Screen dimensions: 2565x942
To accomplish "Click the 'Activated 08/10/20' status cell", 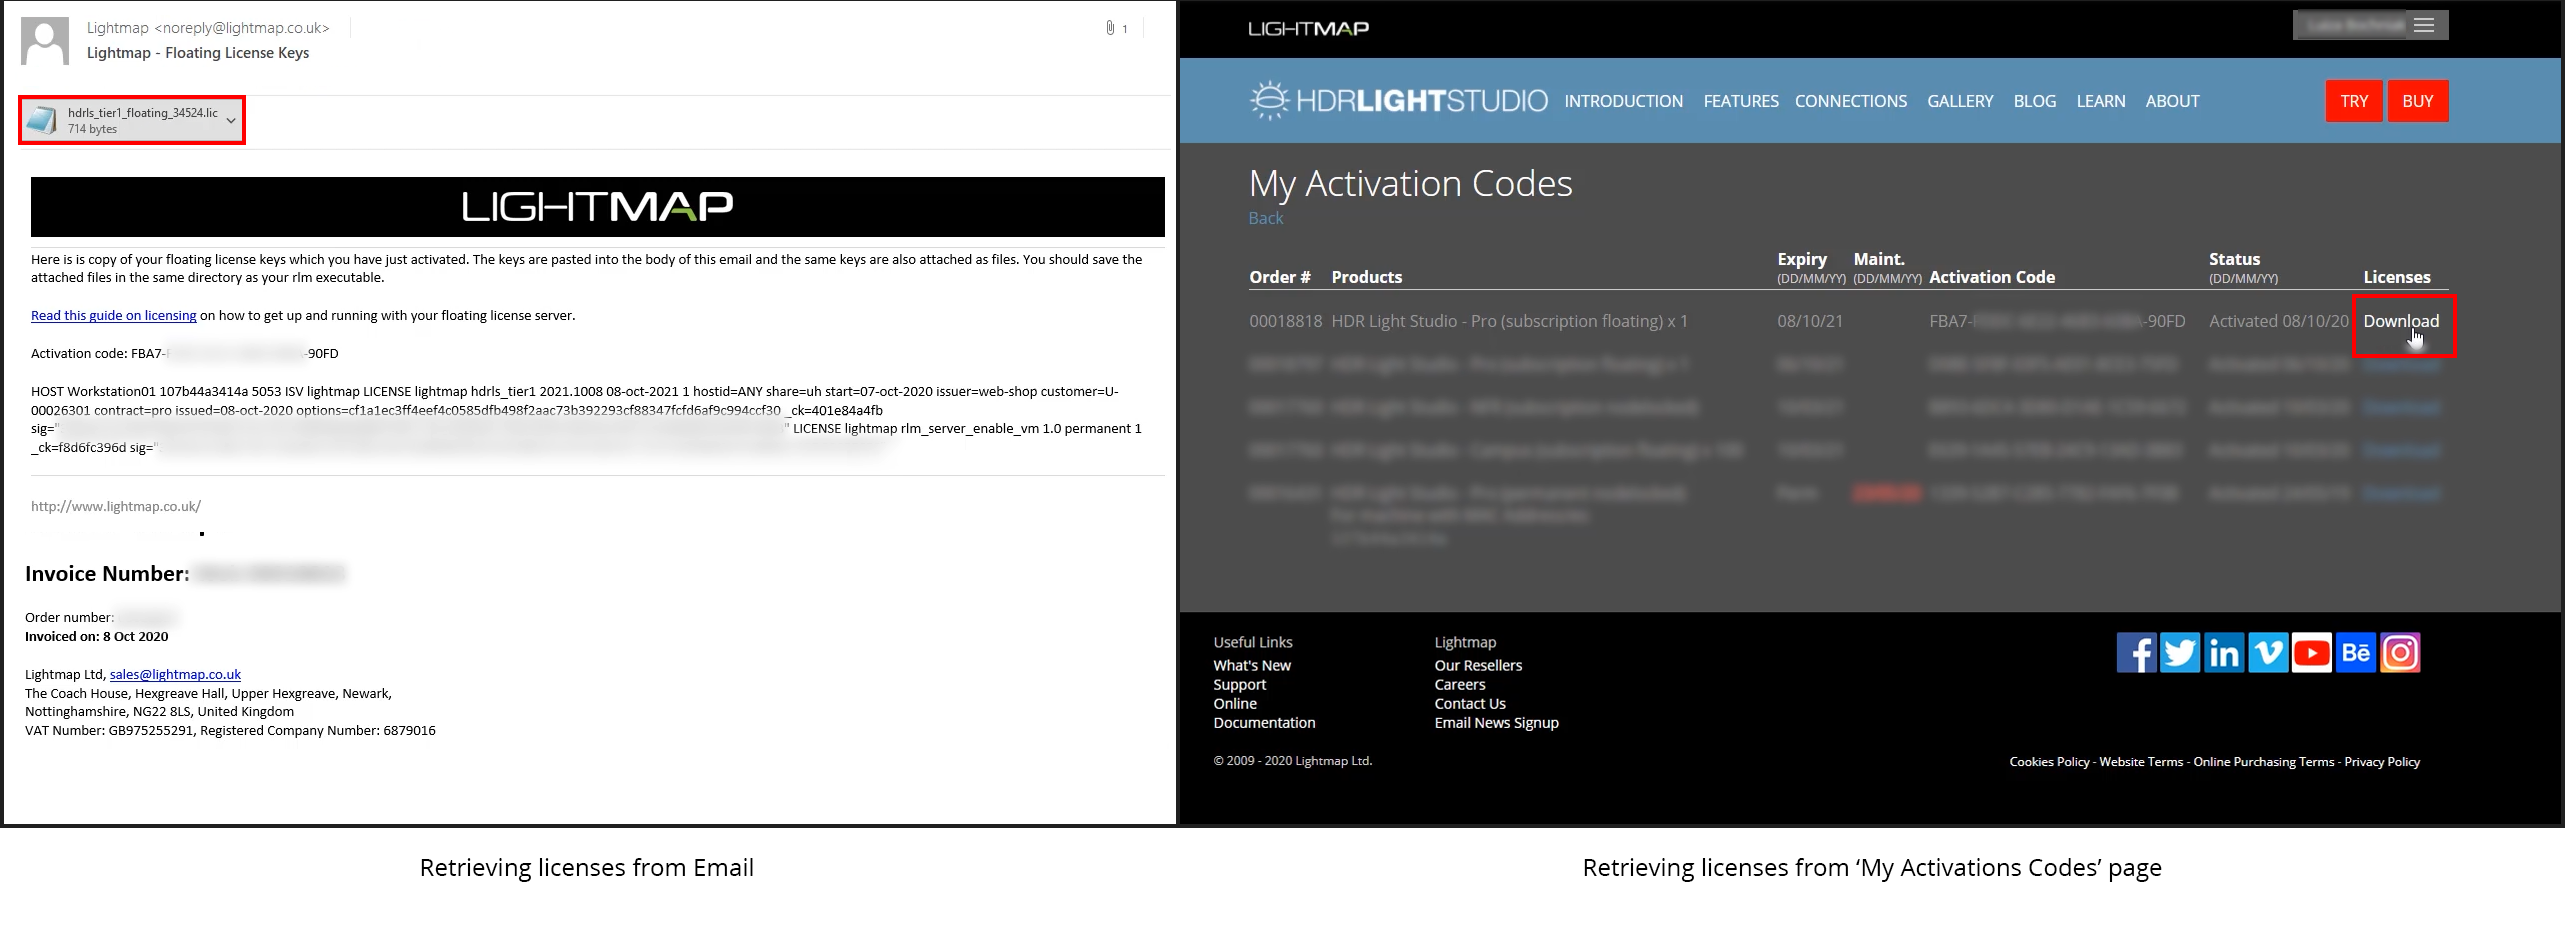I will point(2279,321).
